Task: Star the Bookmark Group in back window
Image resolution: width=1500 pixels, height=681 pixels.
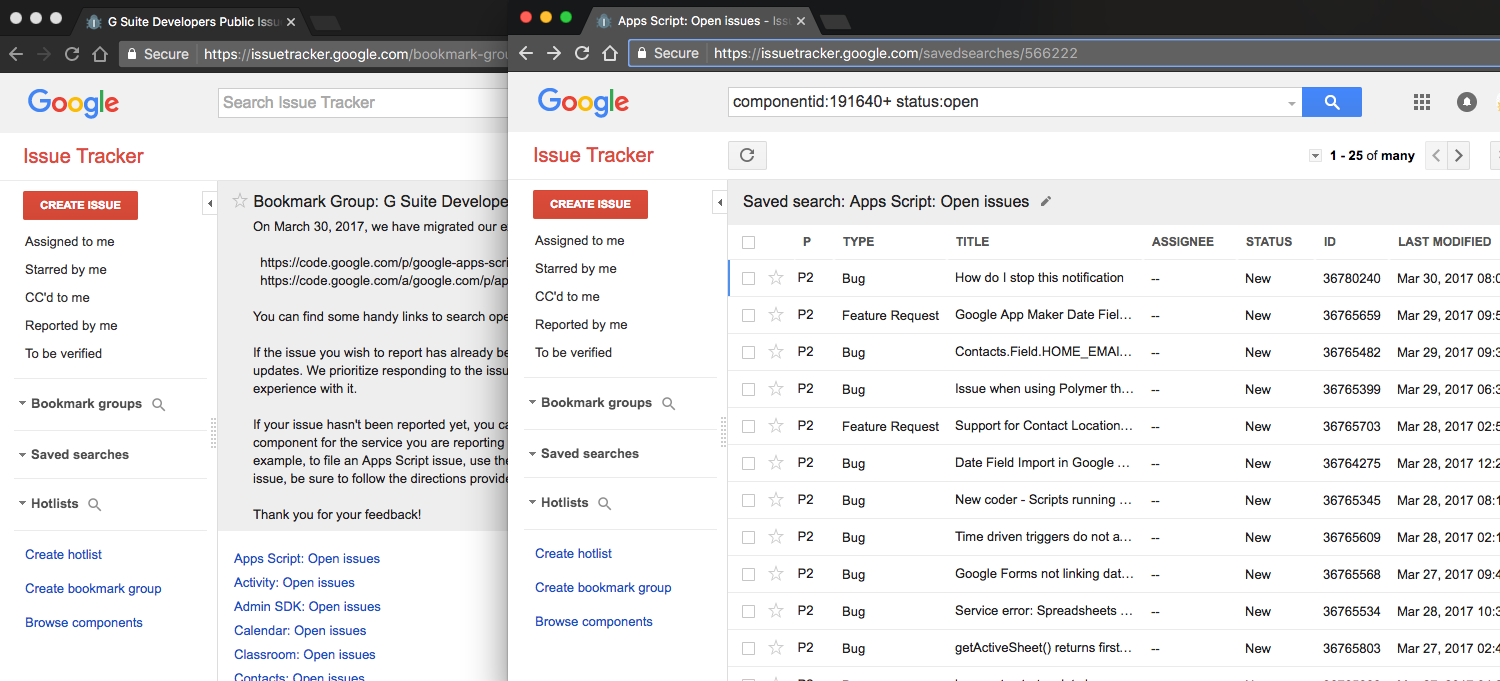Action: (240, 201)
